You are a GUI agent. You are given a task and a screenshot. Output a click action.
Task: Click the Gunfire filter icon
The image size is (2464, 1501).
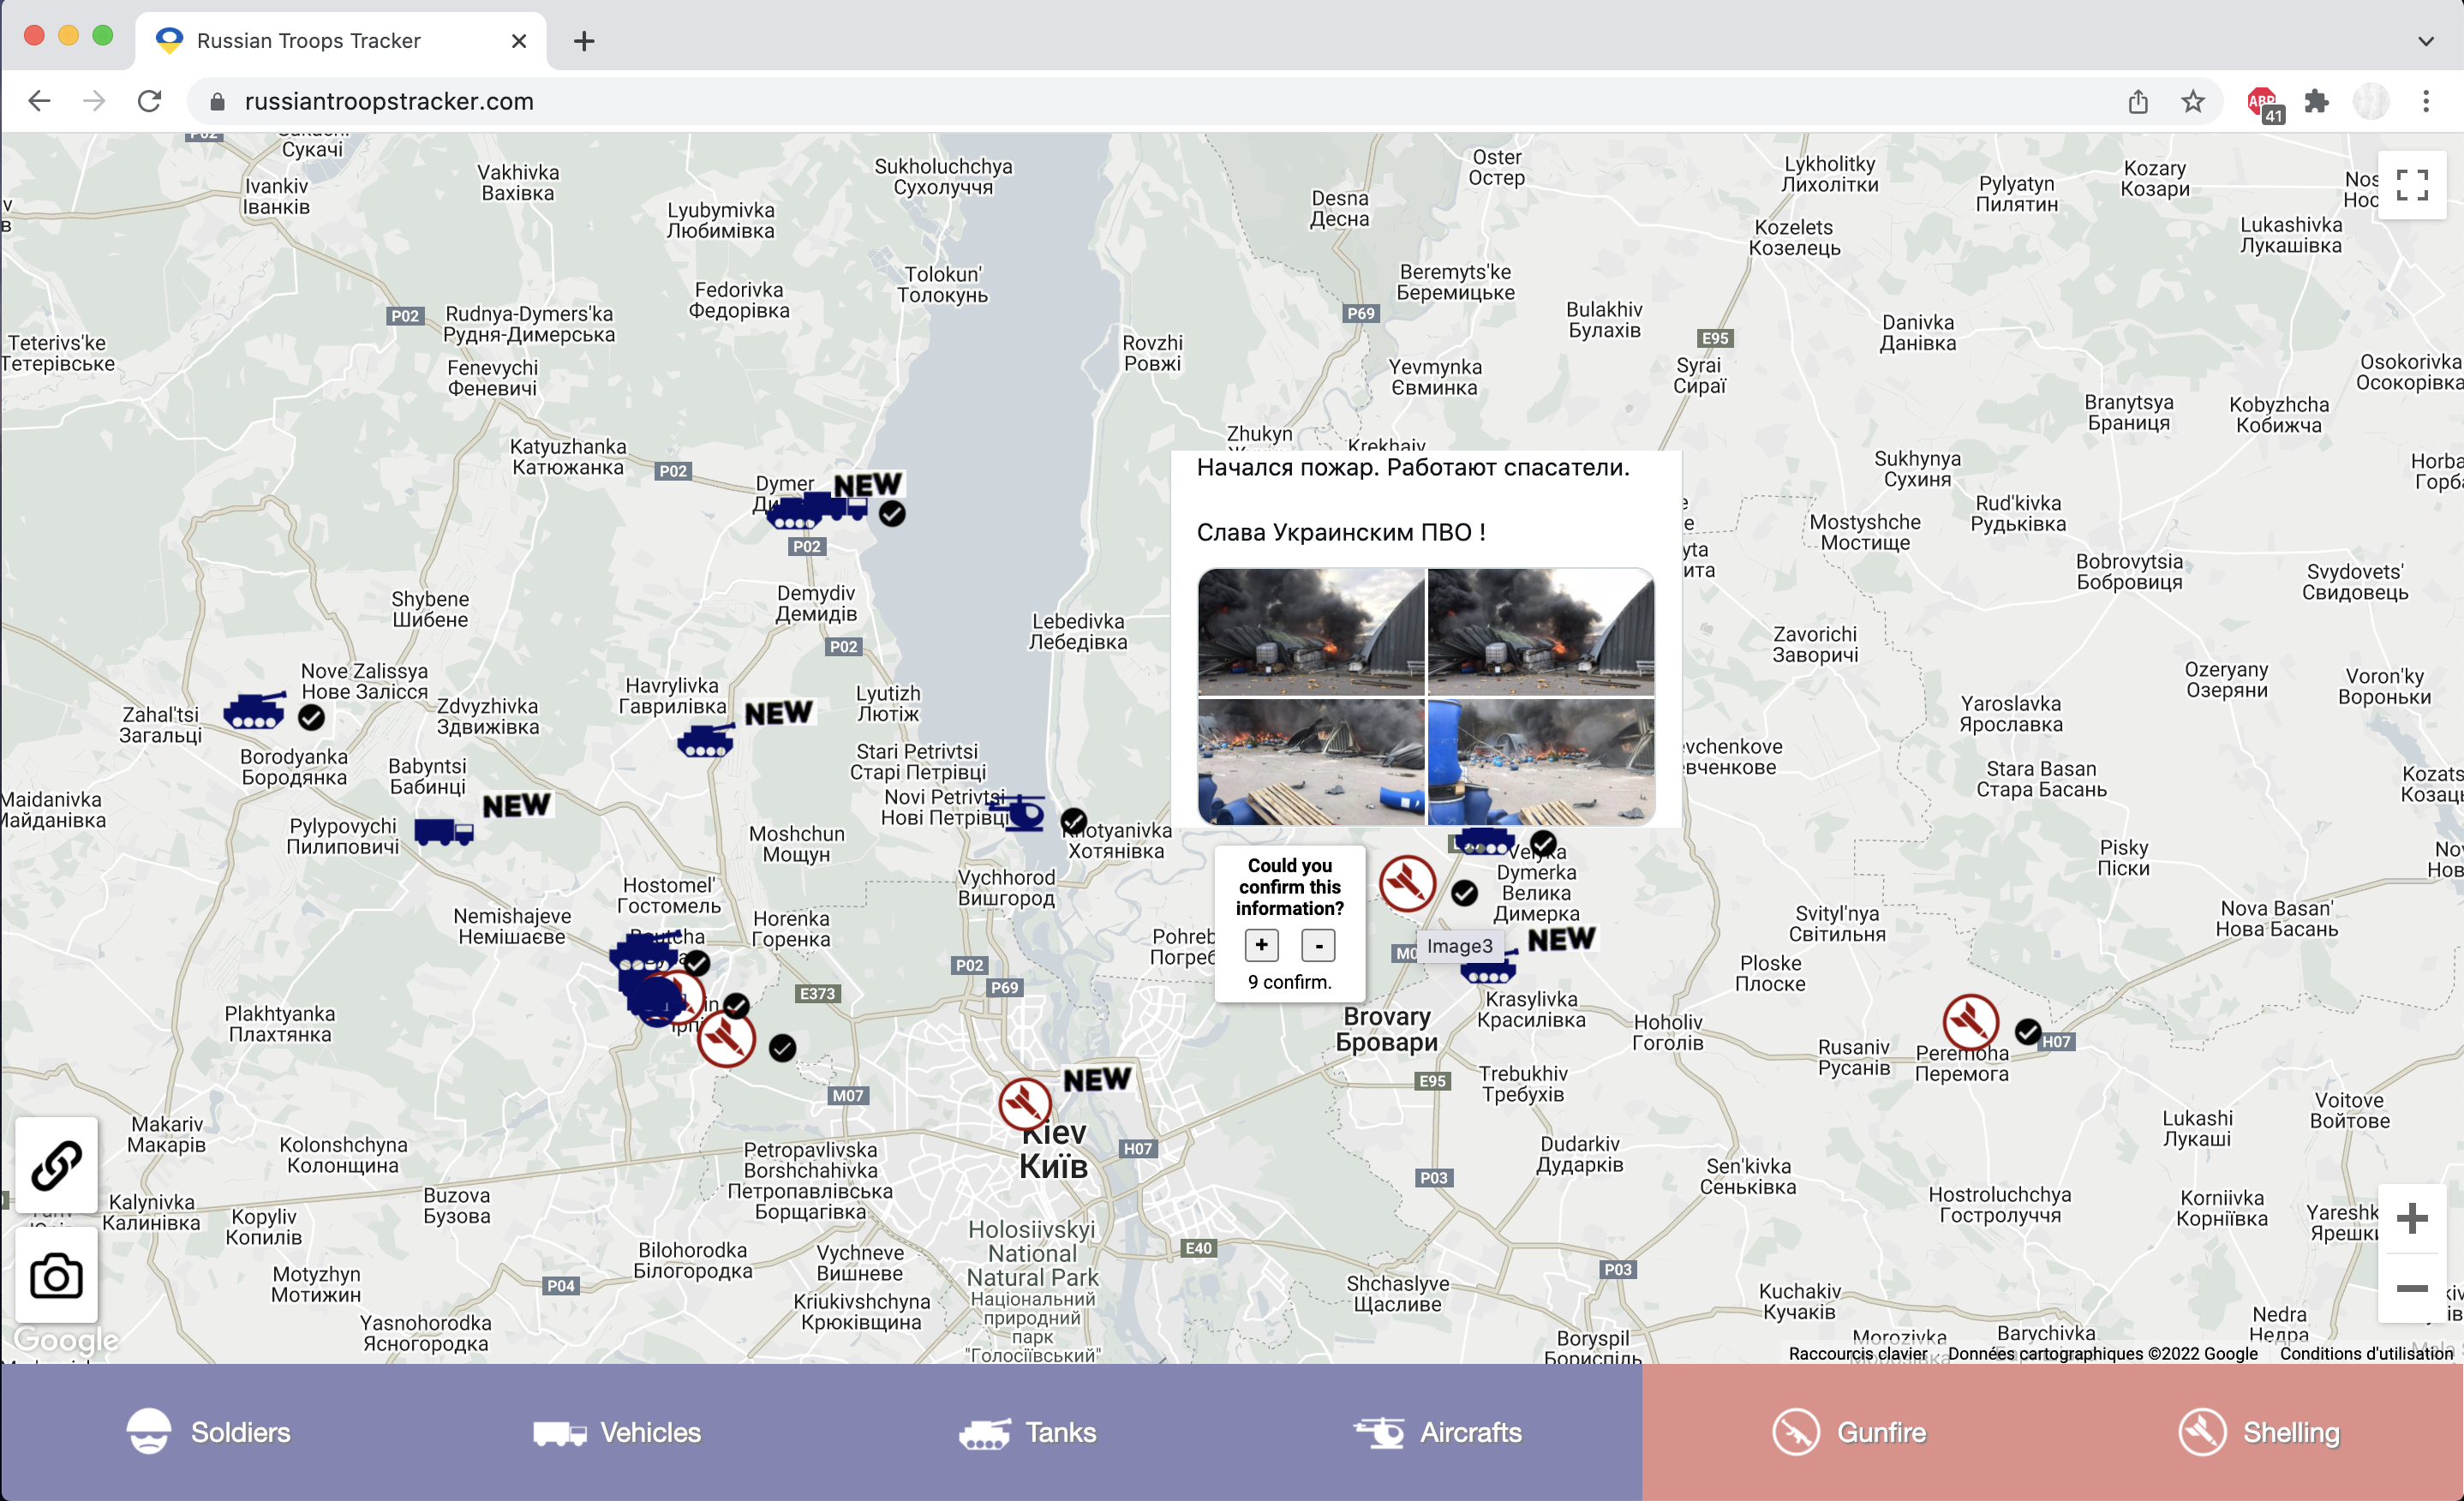point(1797,1432)
